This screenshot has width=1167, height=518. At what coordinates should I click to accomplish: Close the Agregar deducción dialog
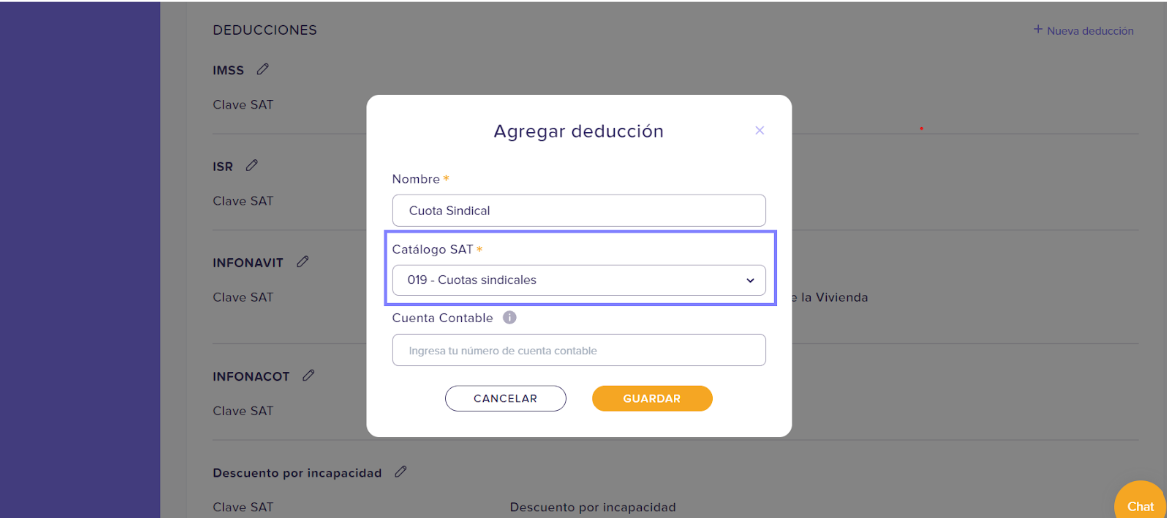[x=760, y=130]
